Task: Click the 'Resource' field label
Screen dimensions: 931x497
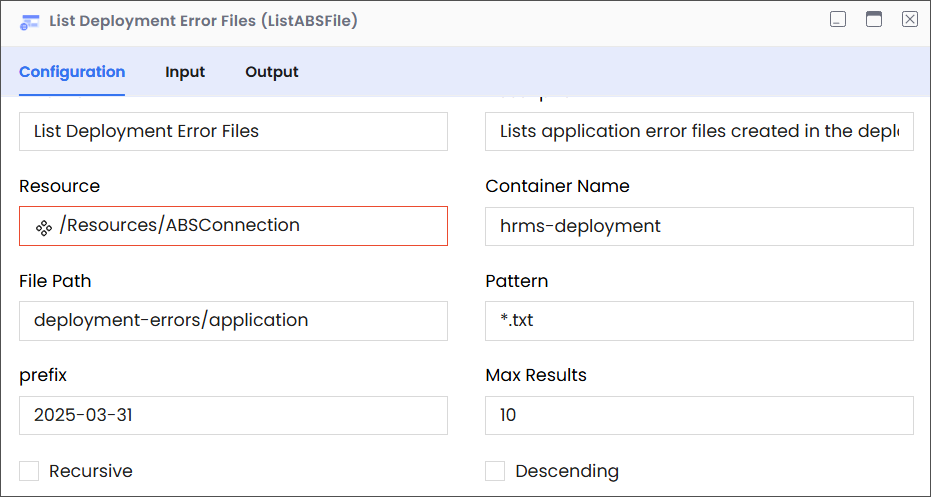Action: (59, 186)
